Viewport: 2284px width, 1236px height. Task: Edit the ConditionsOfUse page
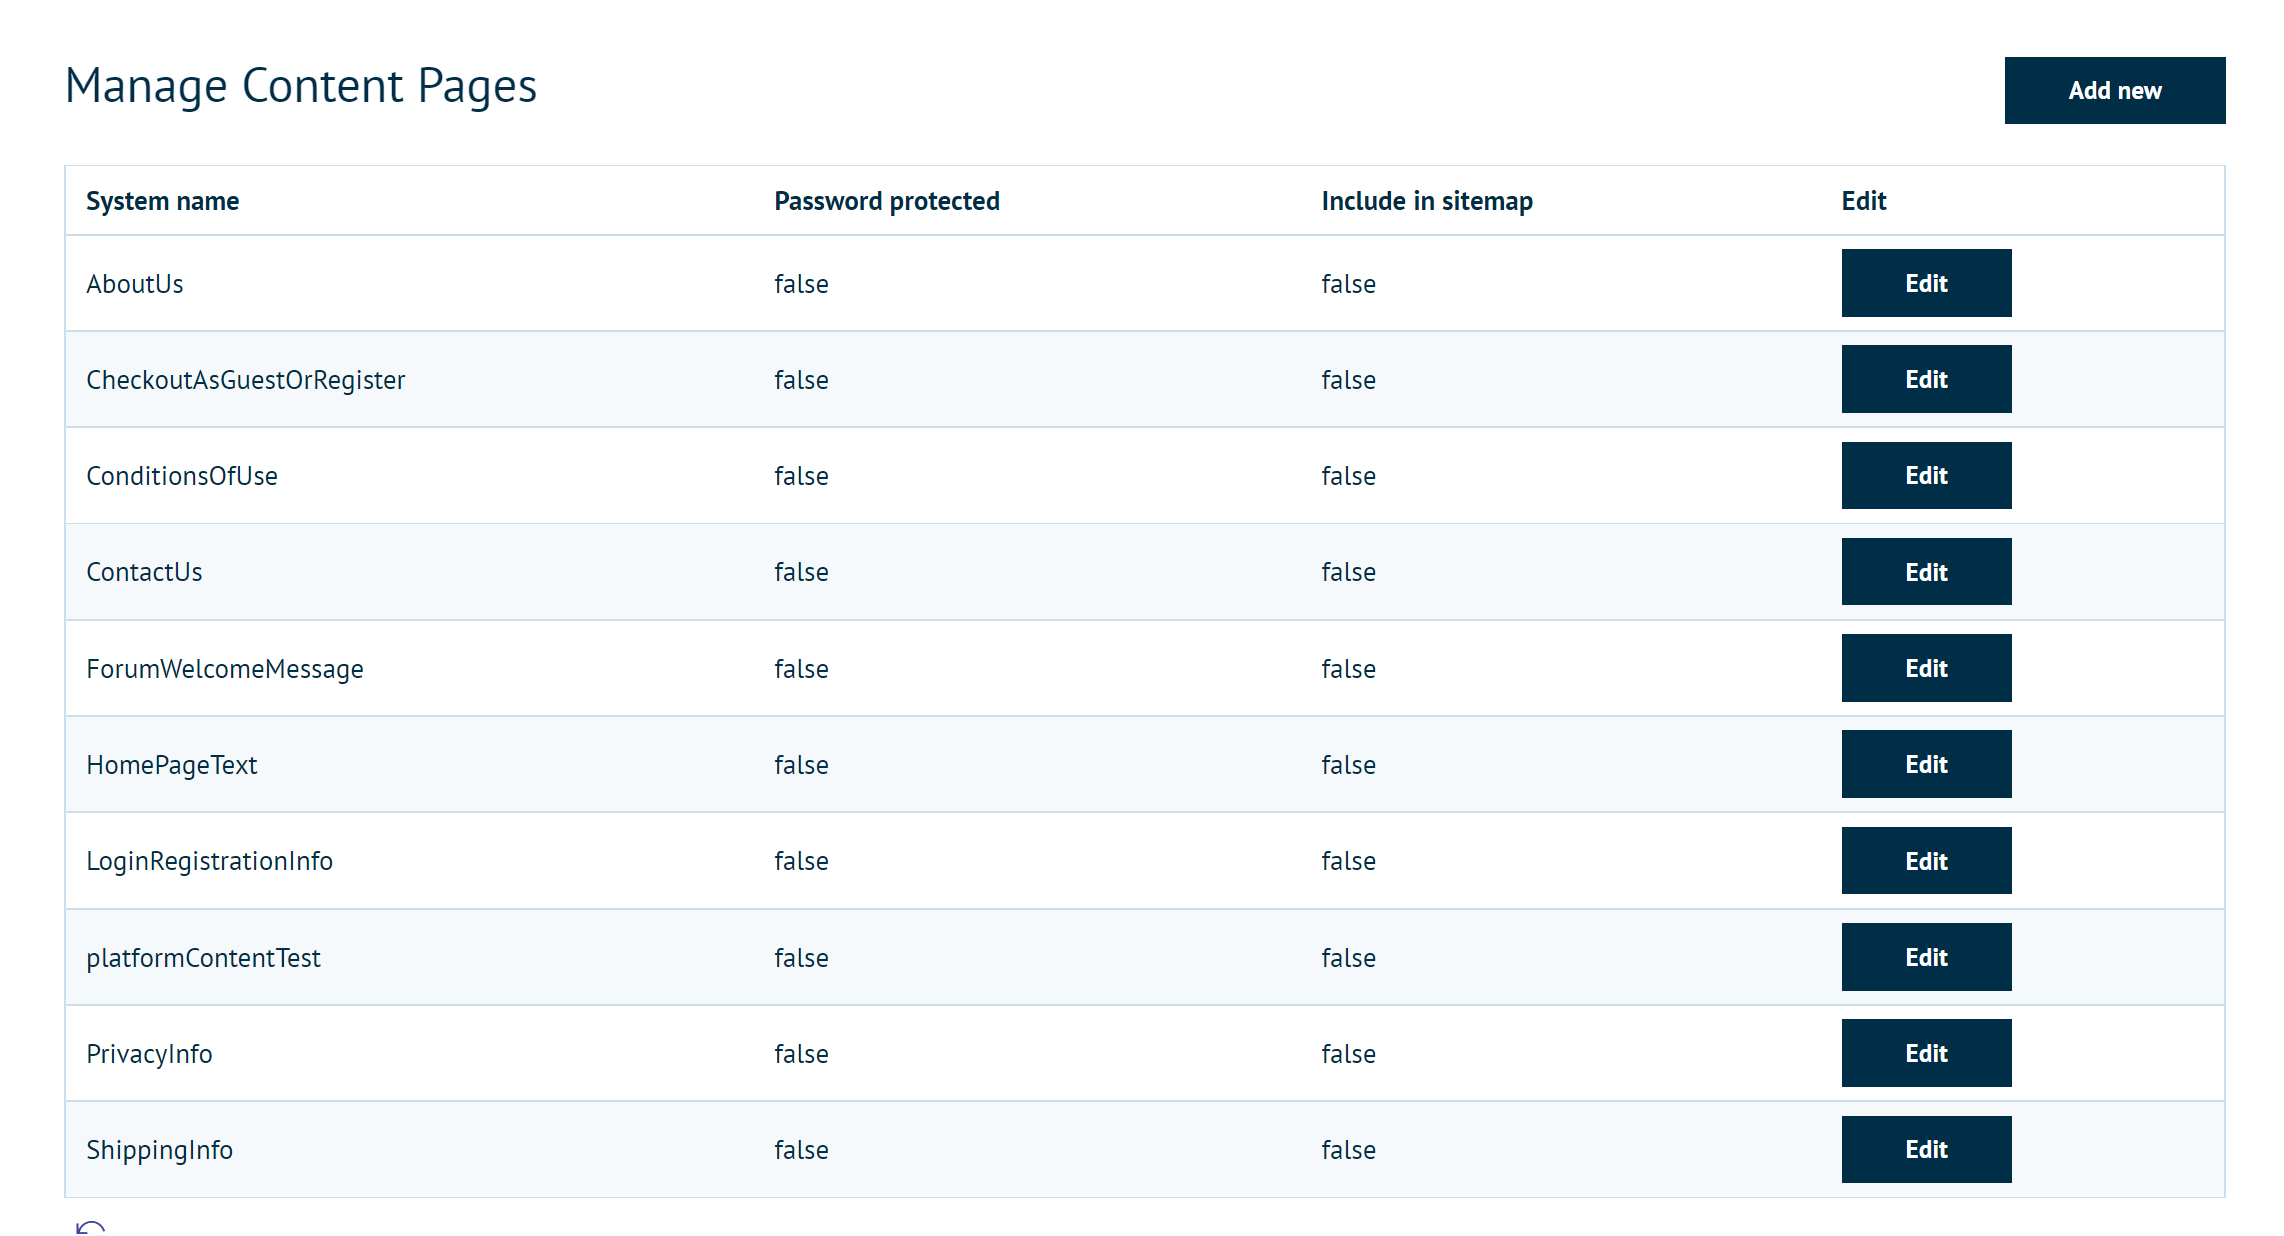[x=1925, y=476]
